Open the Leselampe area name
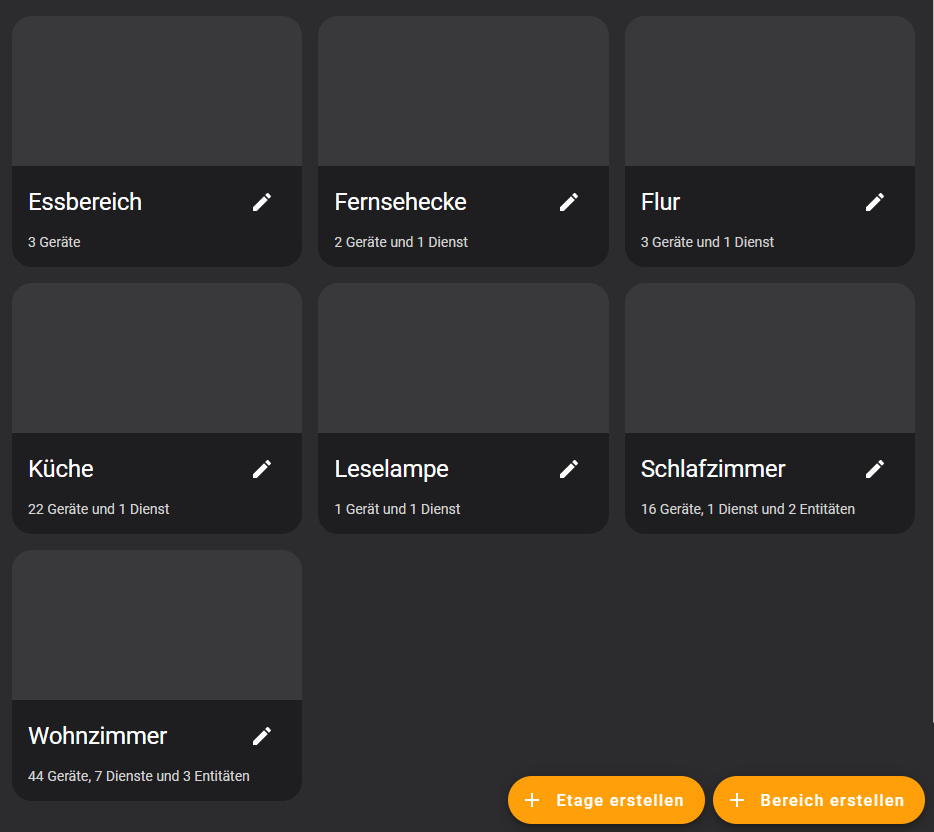This screenshot has width=934, height=832. pyautogui.click(x=391, y=469)
